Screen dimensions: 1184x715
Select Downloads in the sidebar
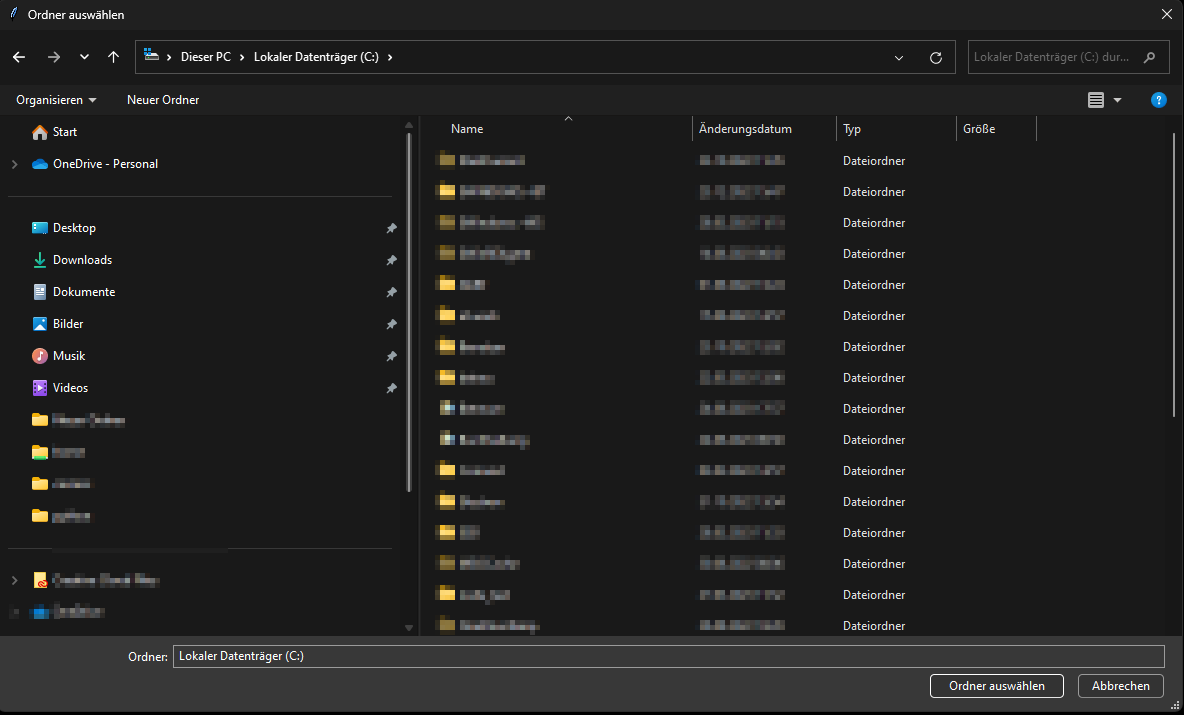[x=82, y=260]
